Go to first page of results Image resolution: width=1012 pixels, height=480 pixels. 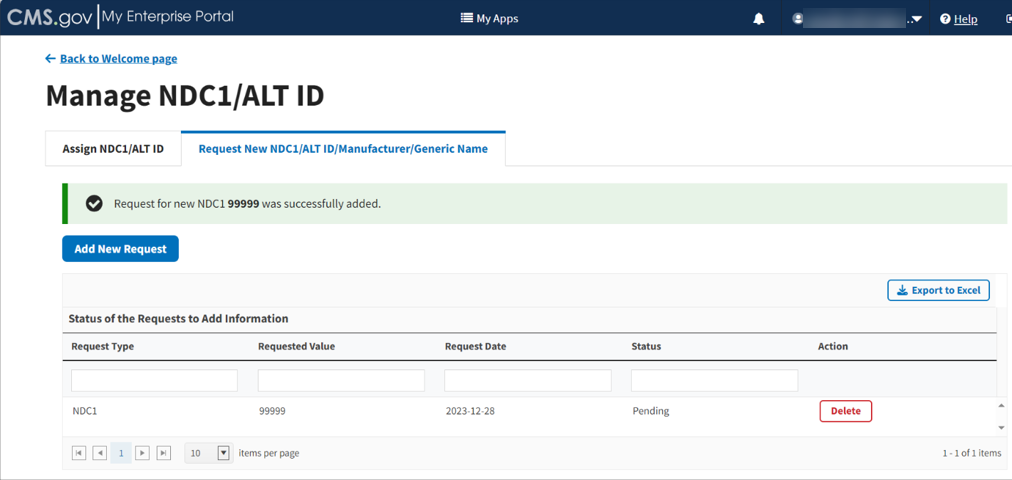(79, 453)
